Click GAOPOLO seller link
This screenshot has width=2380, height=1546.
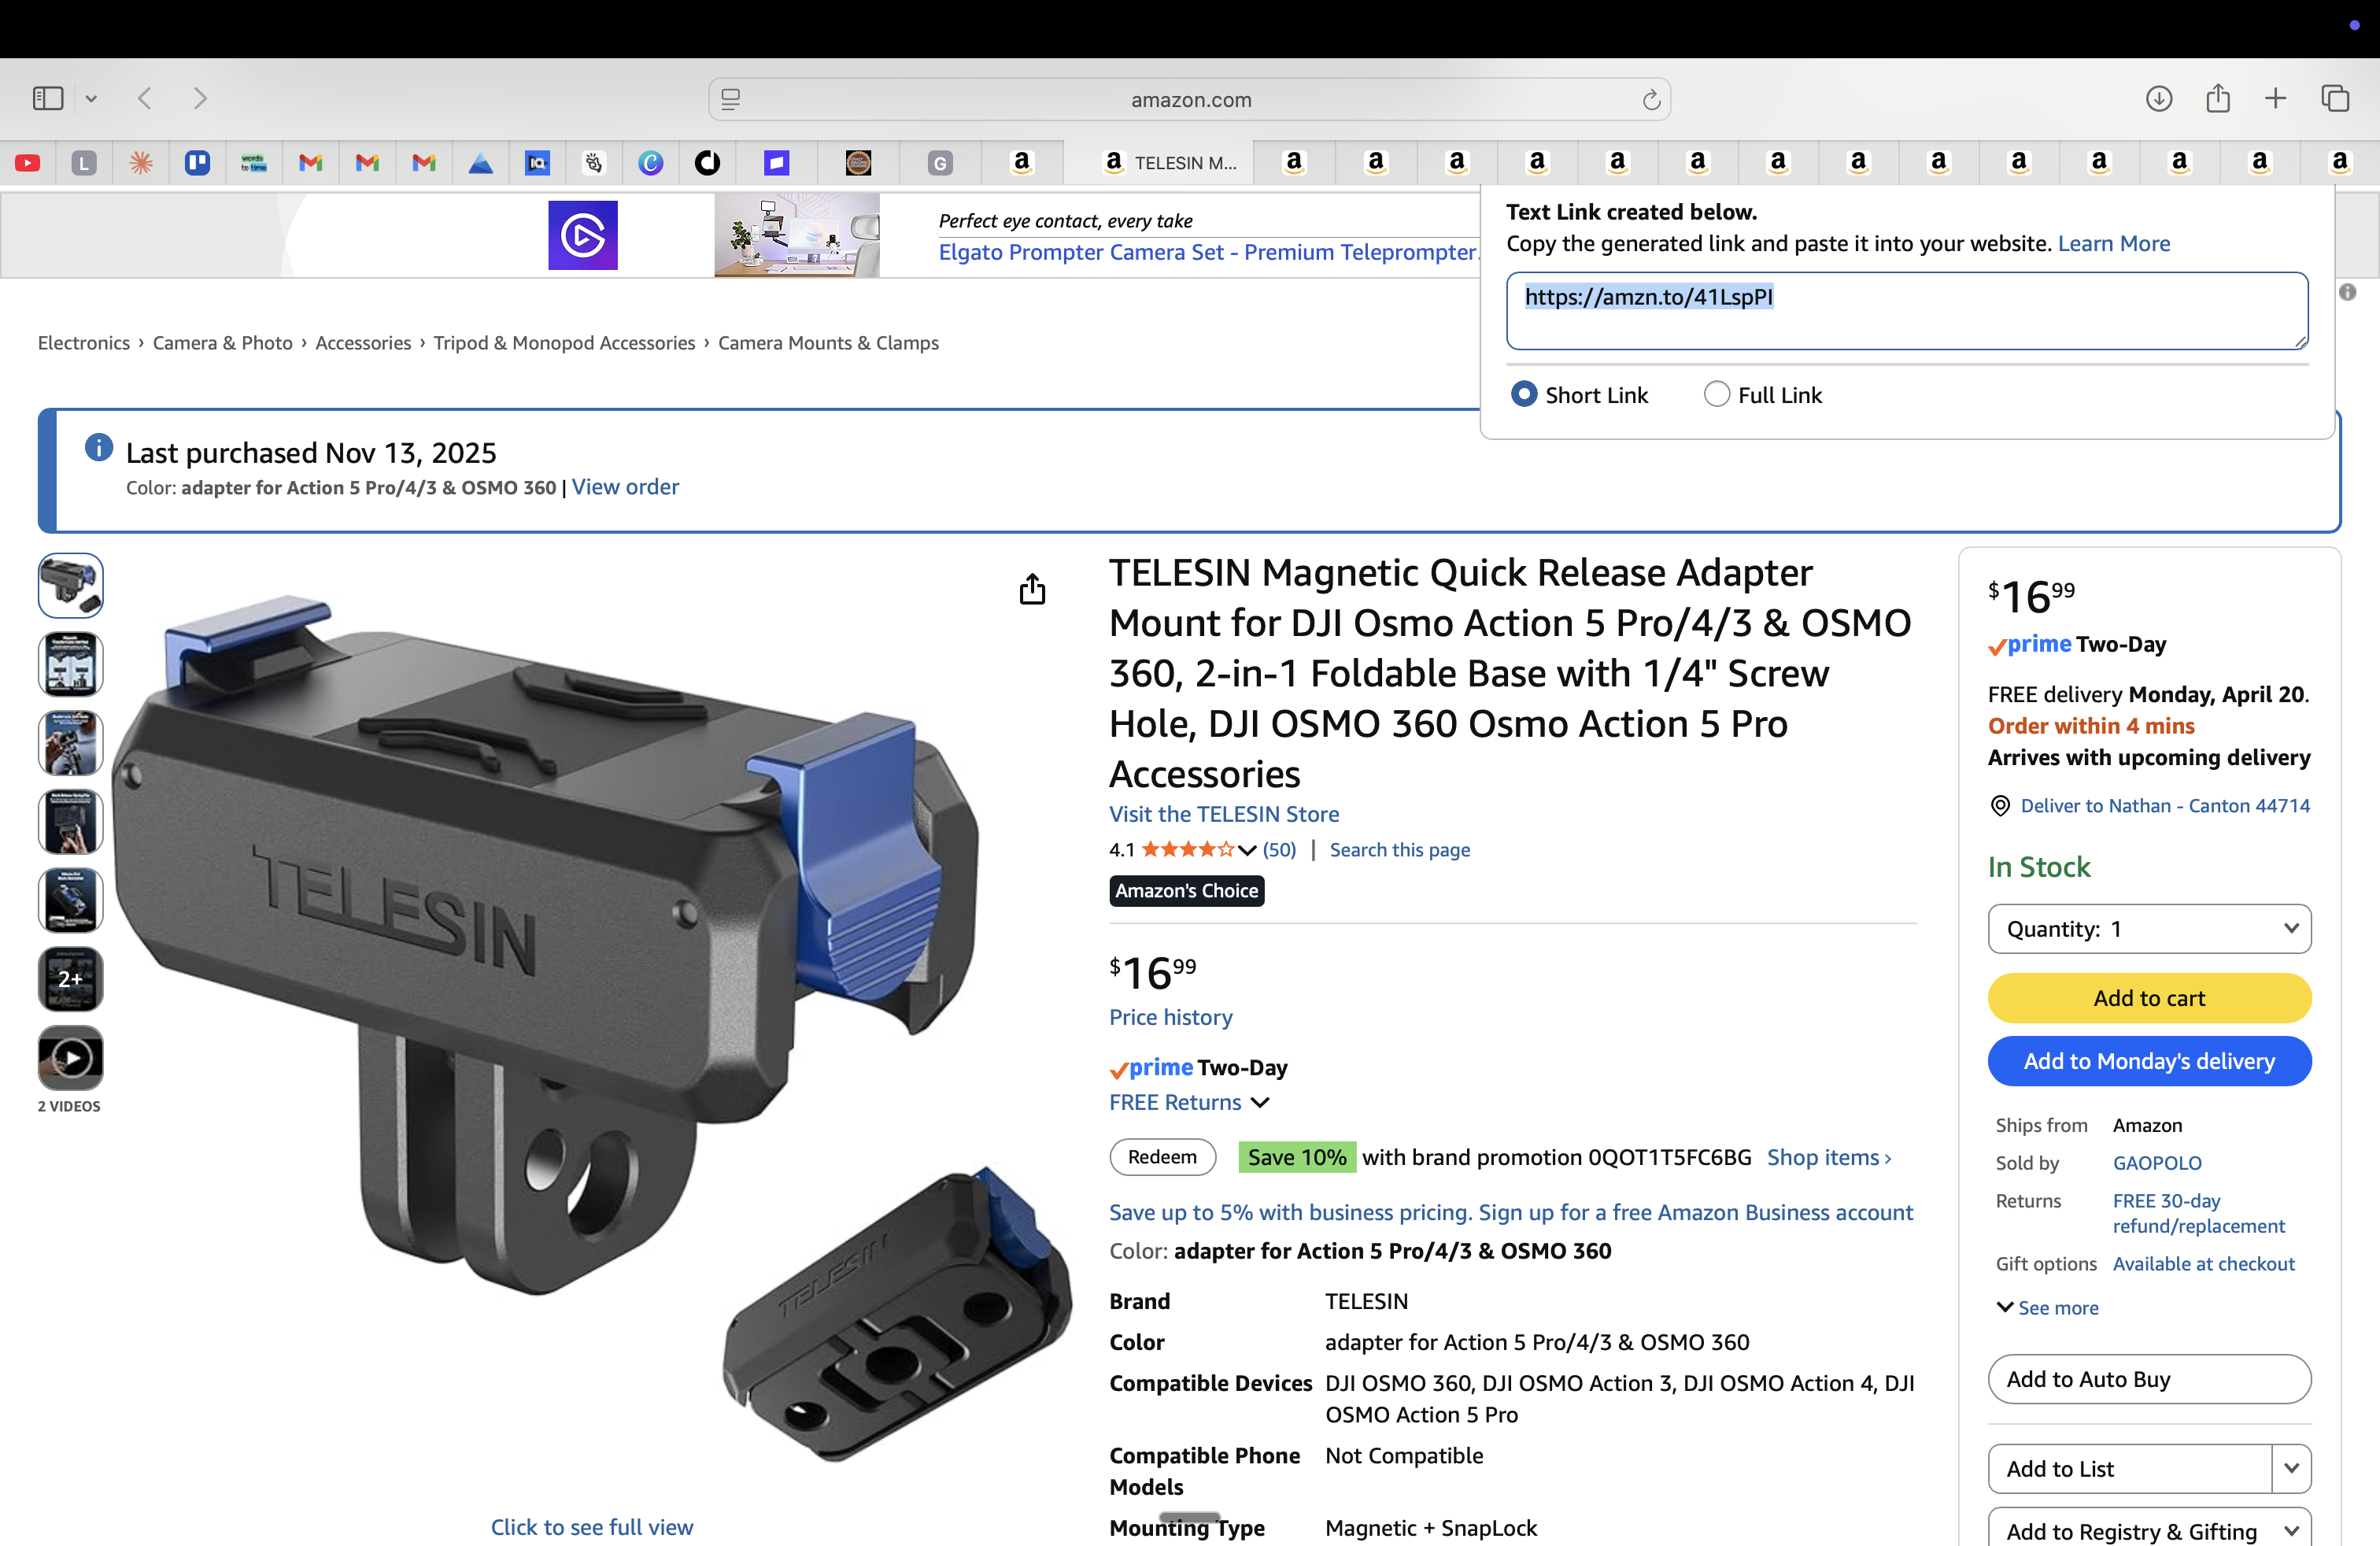2157,1163
